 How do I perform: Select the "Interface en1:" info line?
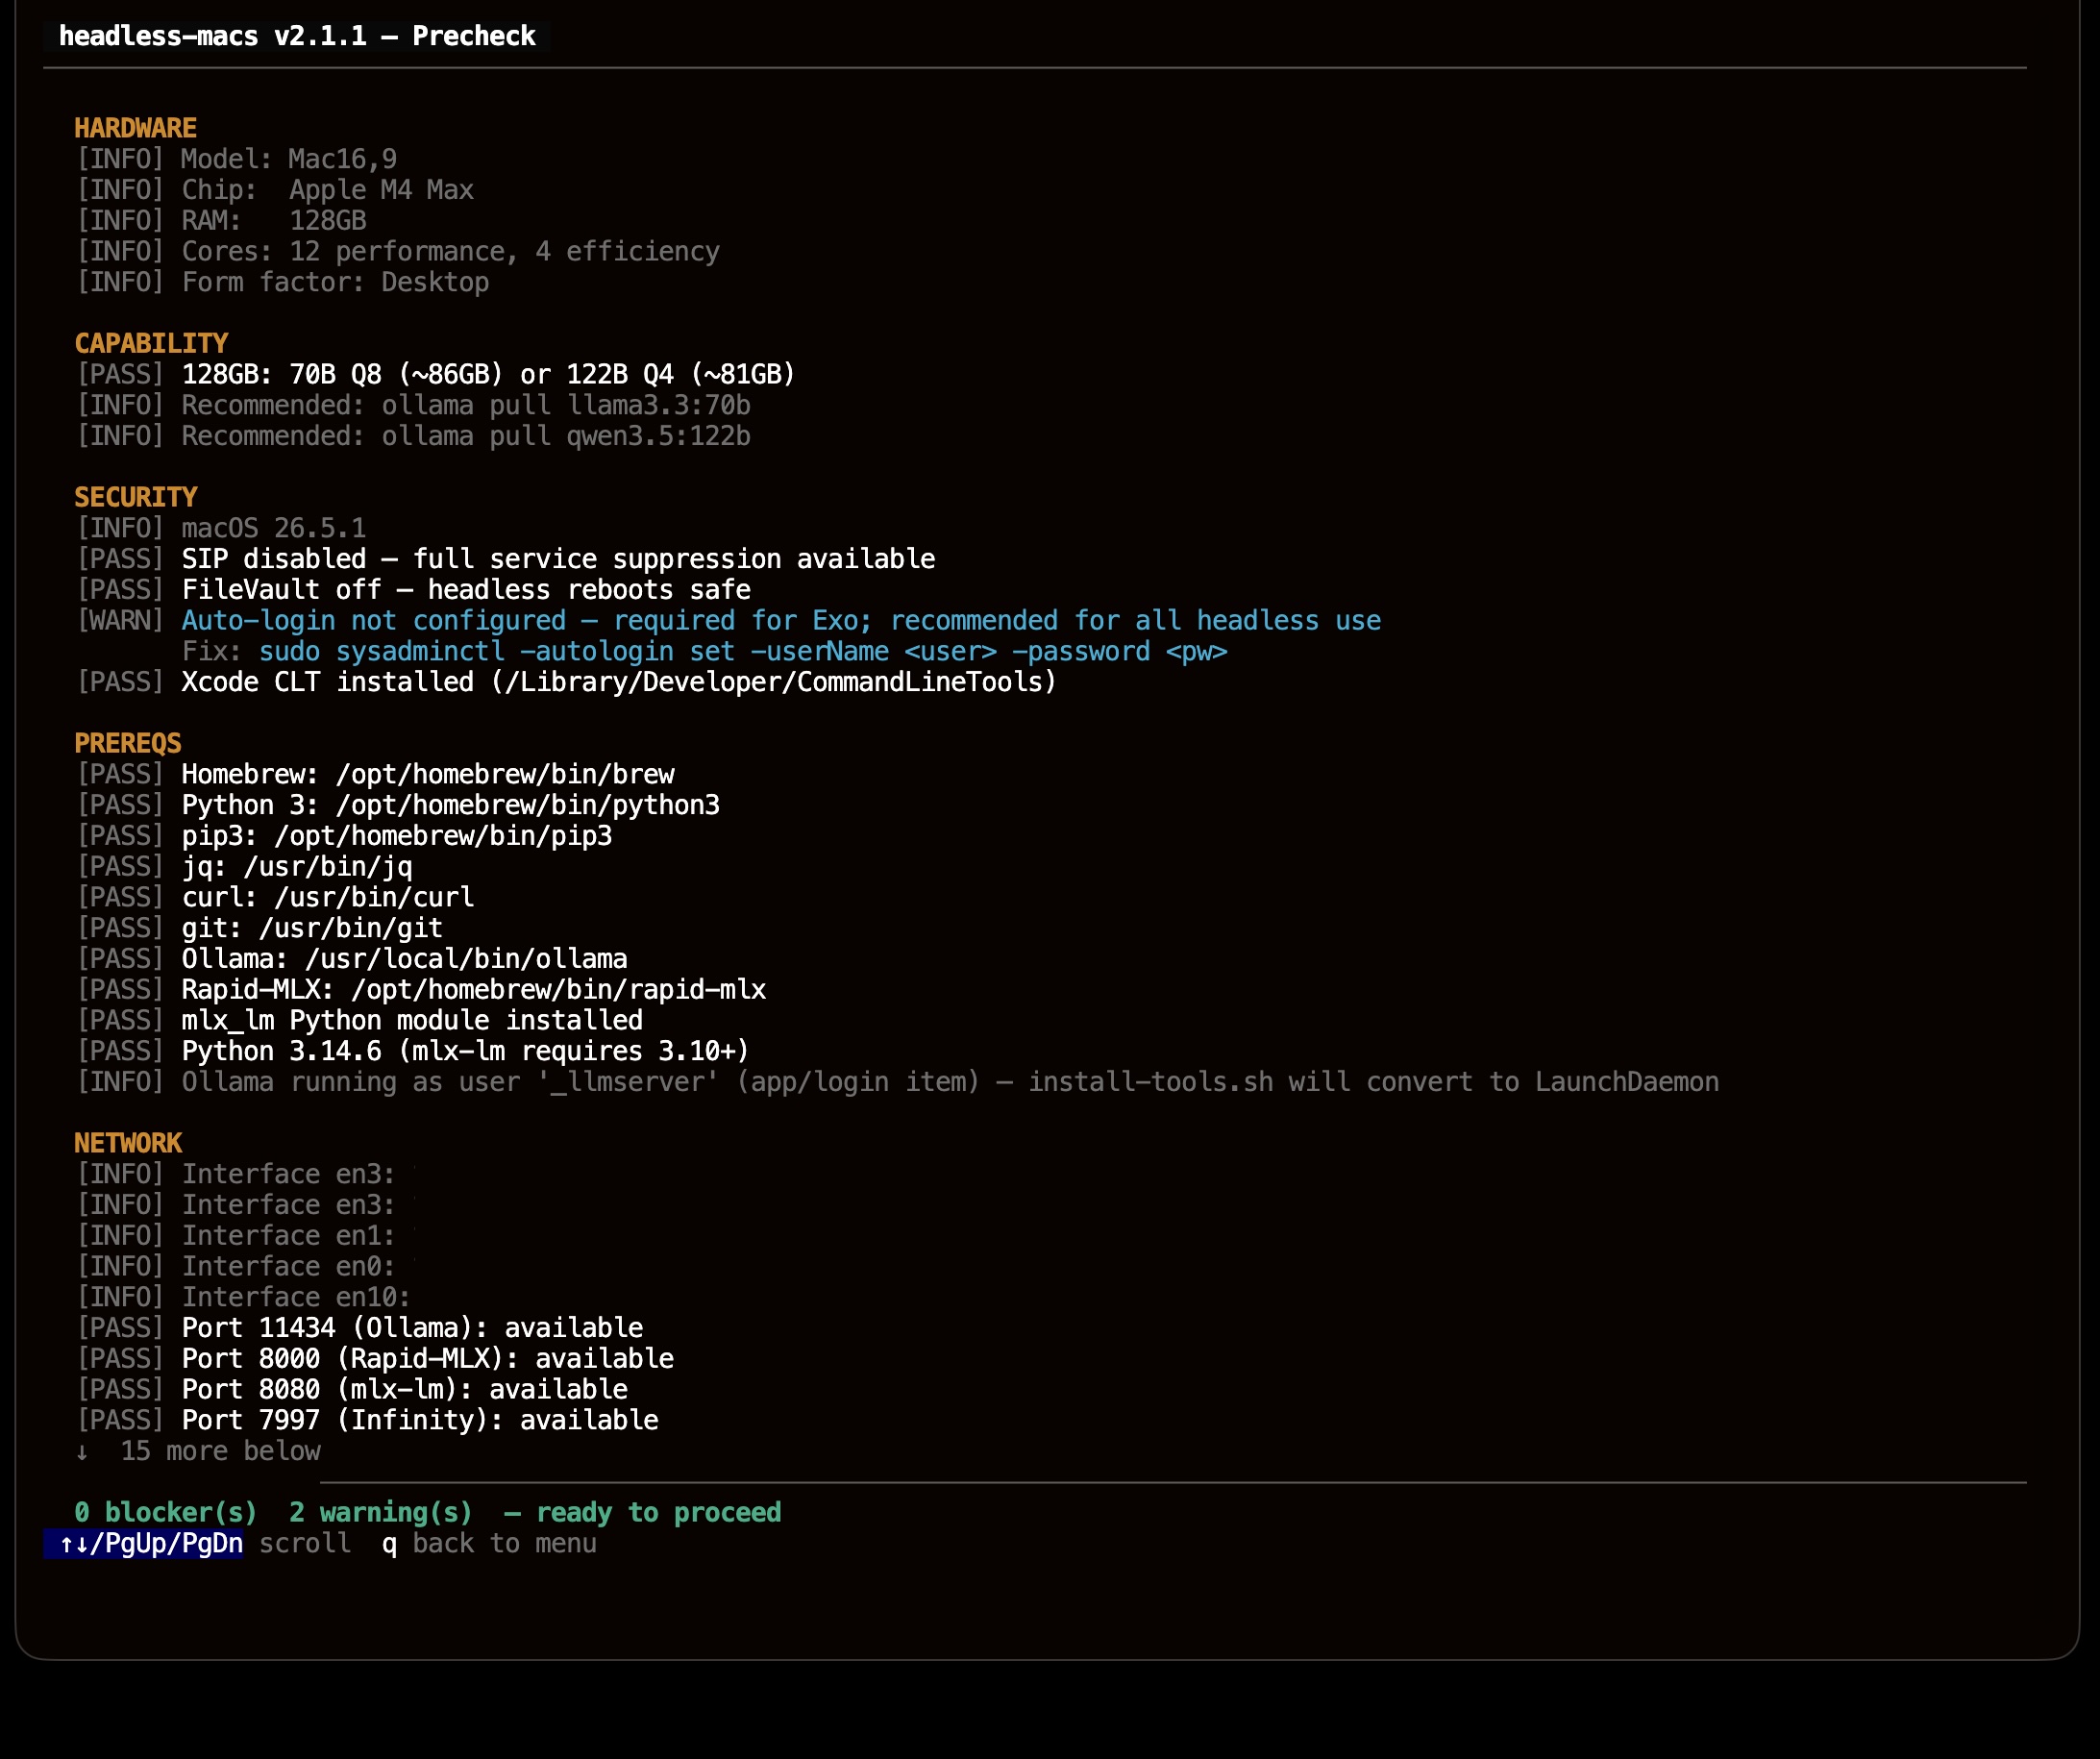pos(236,1236)
